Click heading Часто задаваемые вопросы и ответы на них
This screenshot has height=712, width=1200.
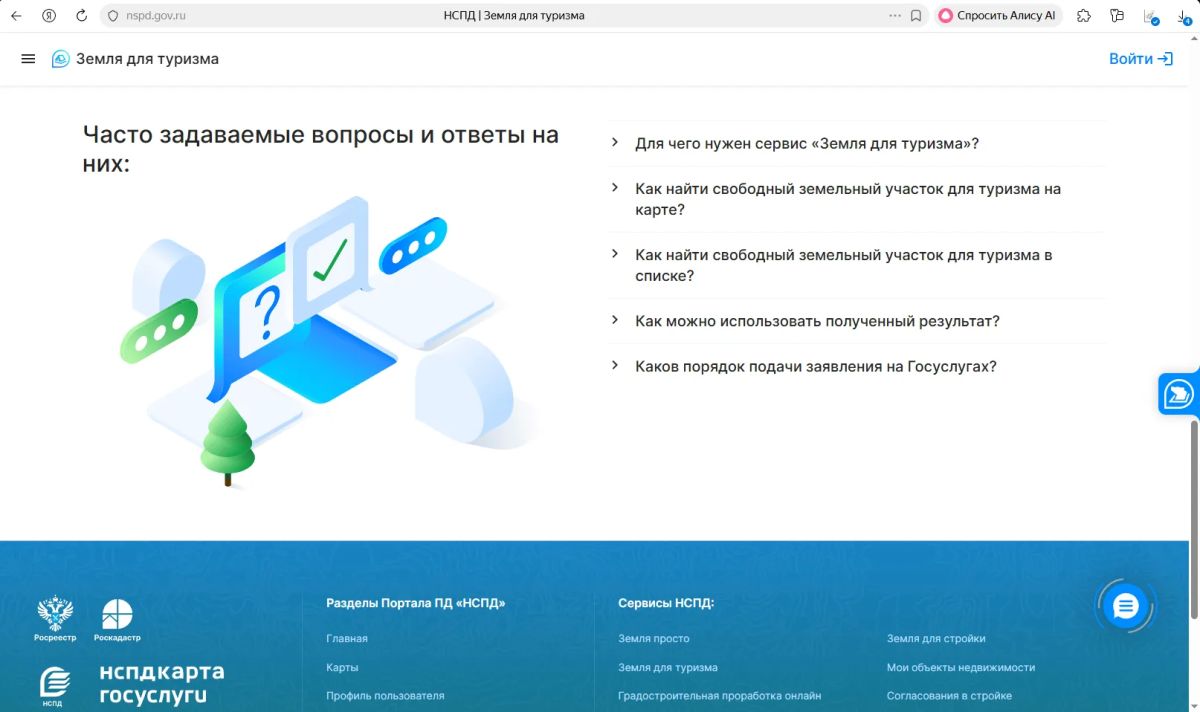point(321,148)
